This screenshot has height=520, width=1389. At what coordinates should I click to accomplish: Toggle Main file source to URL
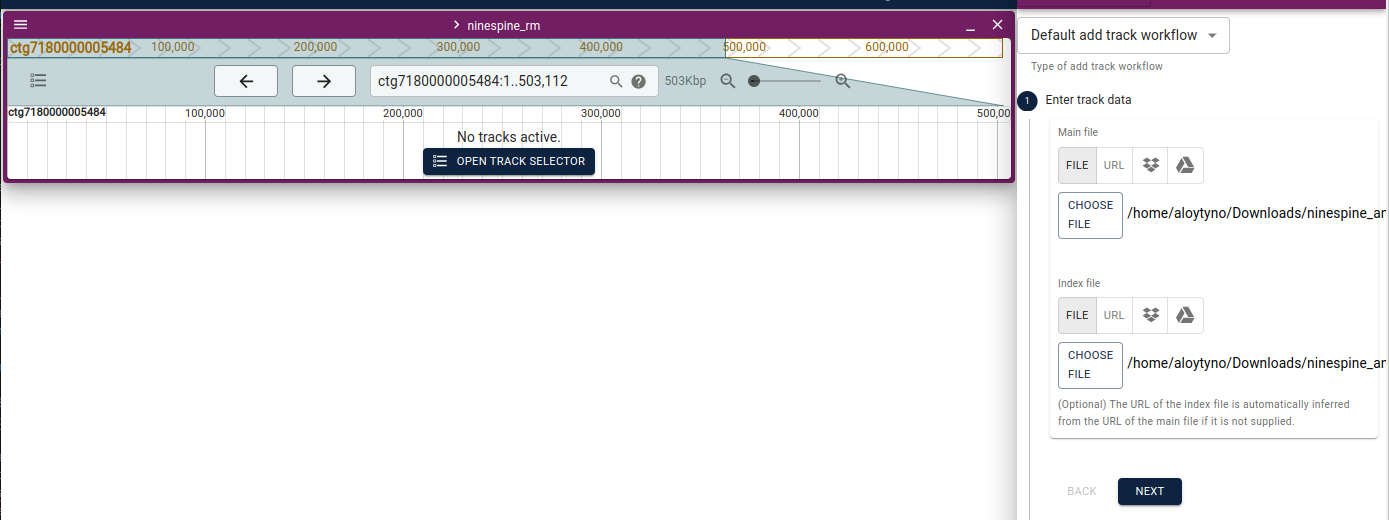(1114, 165)
